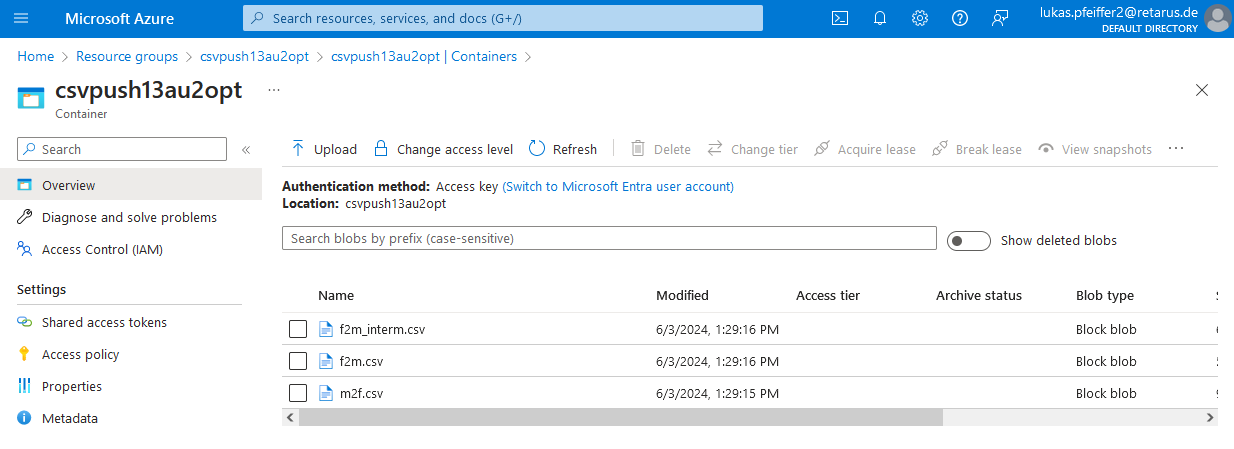Refresh the container blob list
The height and width of the screenshot is (449, 1234).
pos(562,149)
